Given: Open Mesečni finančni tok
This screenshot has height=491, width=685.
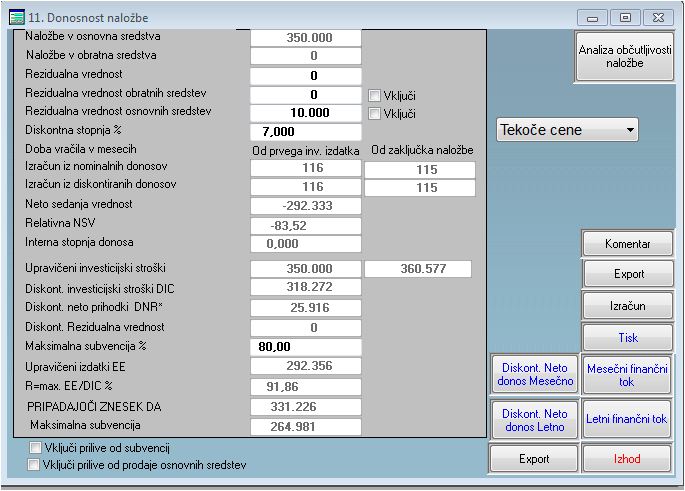Looking at the screenshot, I should point(627,375).
